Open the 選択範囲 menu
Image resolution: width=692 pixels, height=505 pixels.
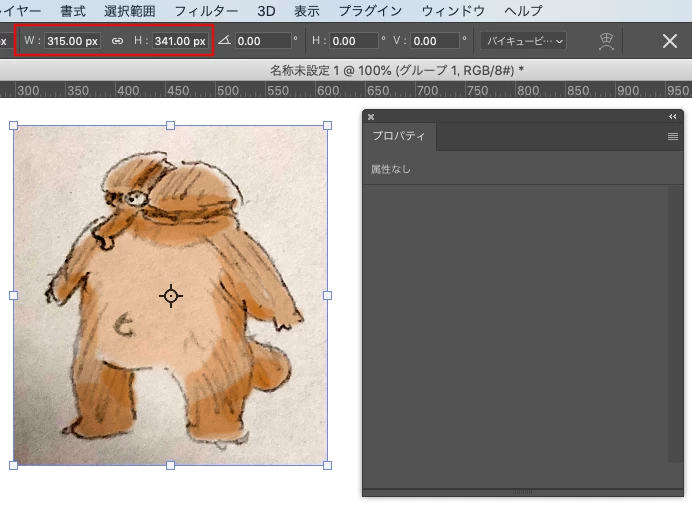coord(129,11)
